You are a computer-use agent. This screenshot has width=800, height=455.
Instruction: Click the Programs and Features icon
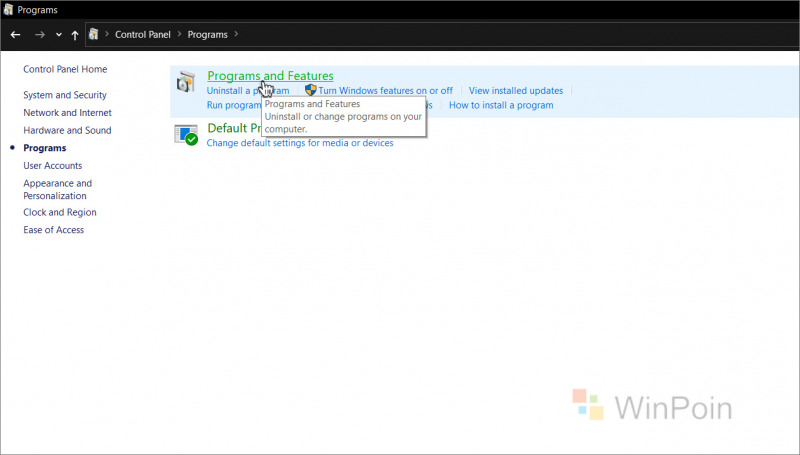click(186, 82)
